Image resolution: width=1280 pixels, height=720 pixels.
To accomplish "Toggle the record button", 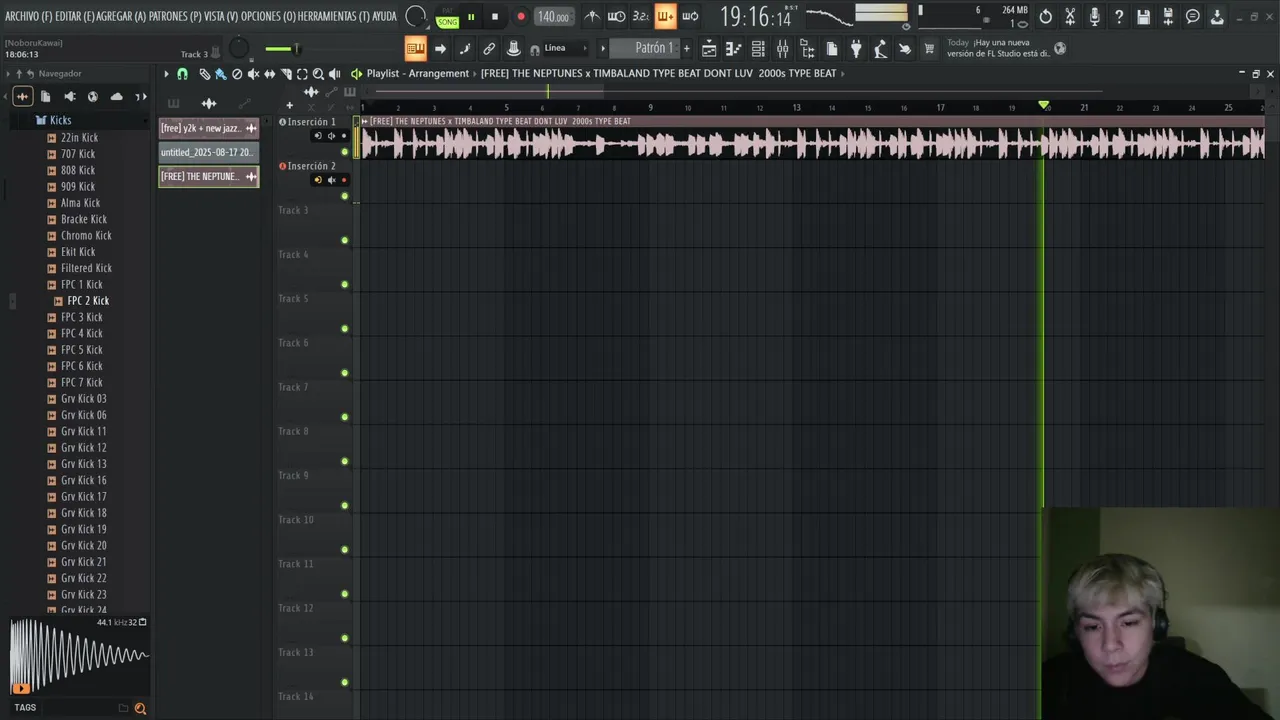I will pos(520,17).
